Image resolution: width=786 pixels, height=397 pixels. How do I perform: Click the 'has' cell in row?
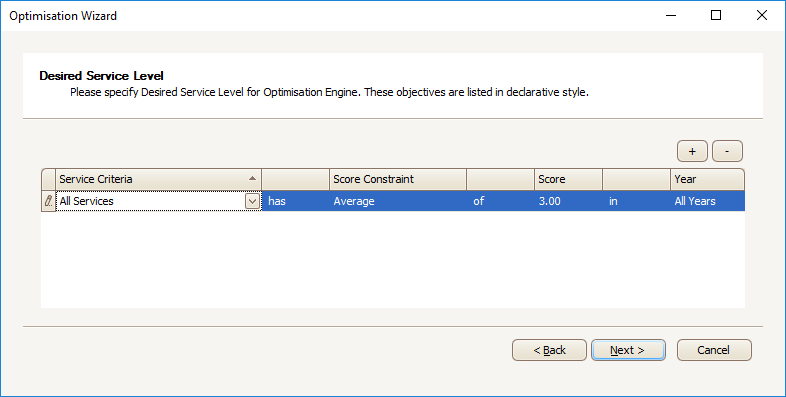(295, 201)
